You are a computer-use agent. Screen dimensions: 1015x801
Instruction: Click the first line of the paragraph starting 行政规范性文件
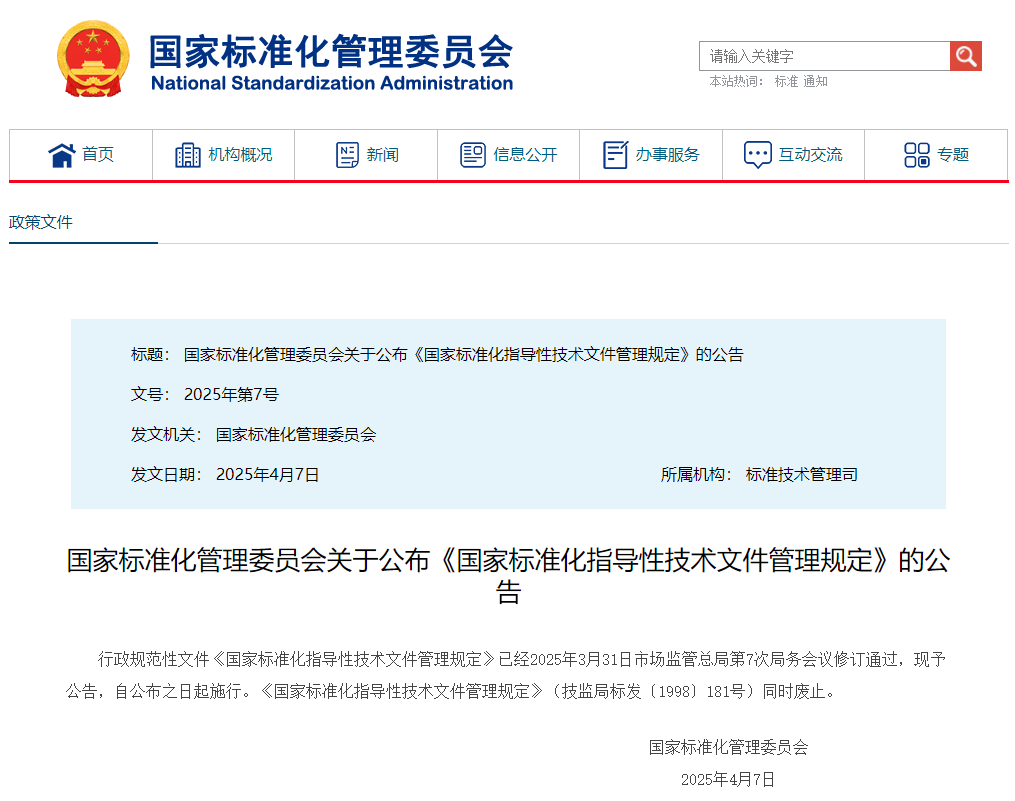tap(522, 659)
